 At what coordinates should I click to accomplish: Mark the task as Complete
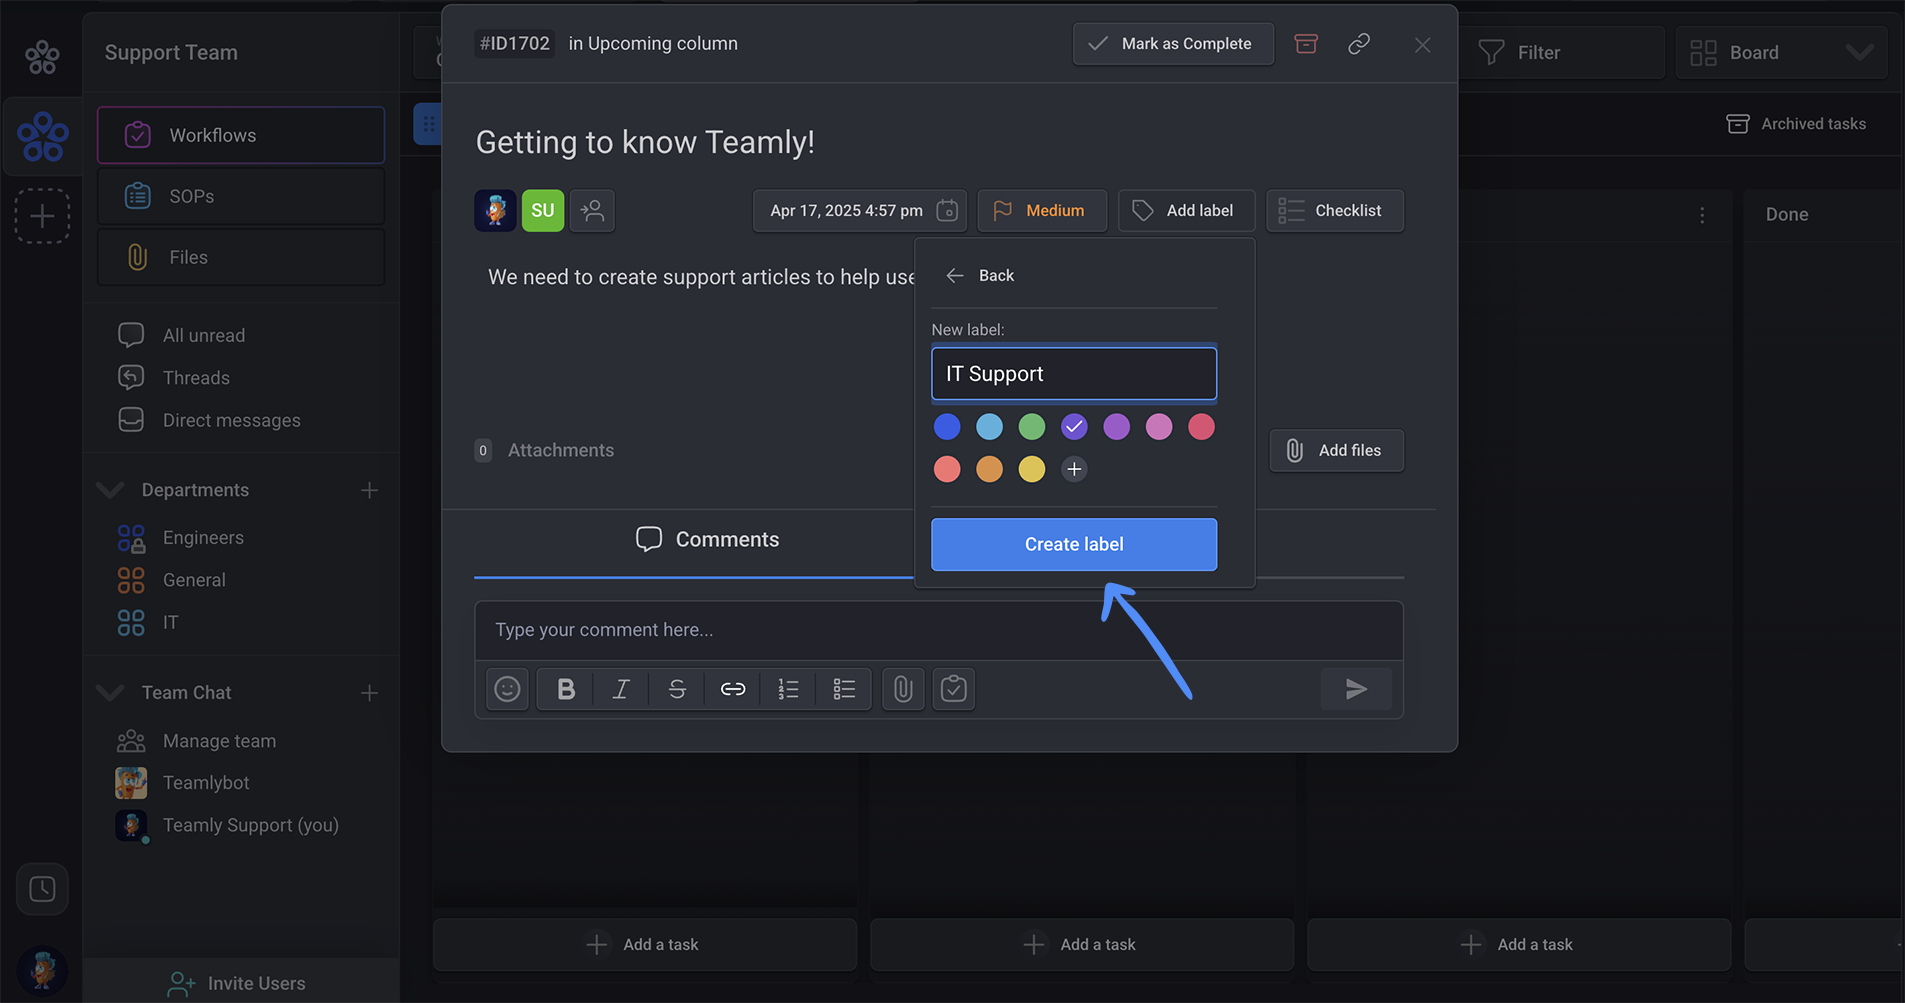[1174, 44]
